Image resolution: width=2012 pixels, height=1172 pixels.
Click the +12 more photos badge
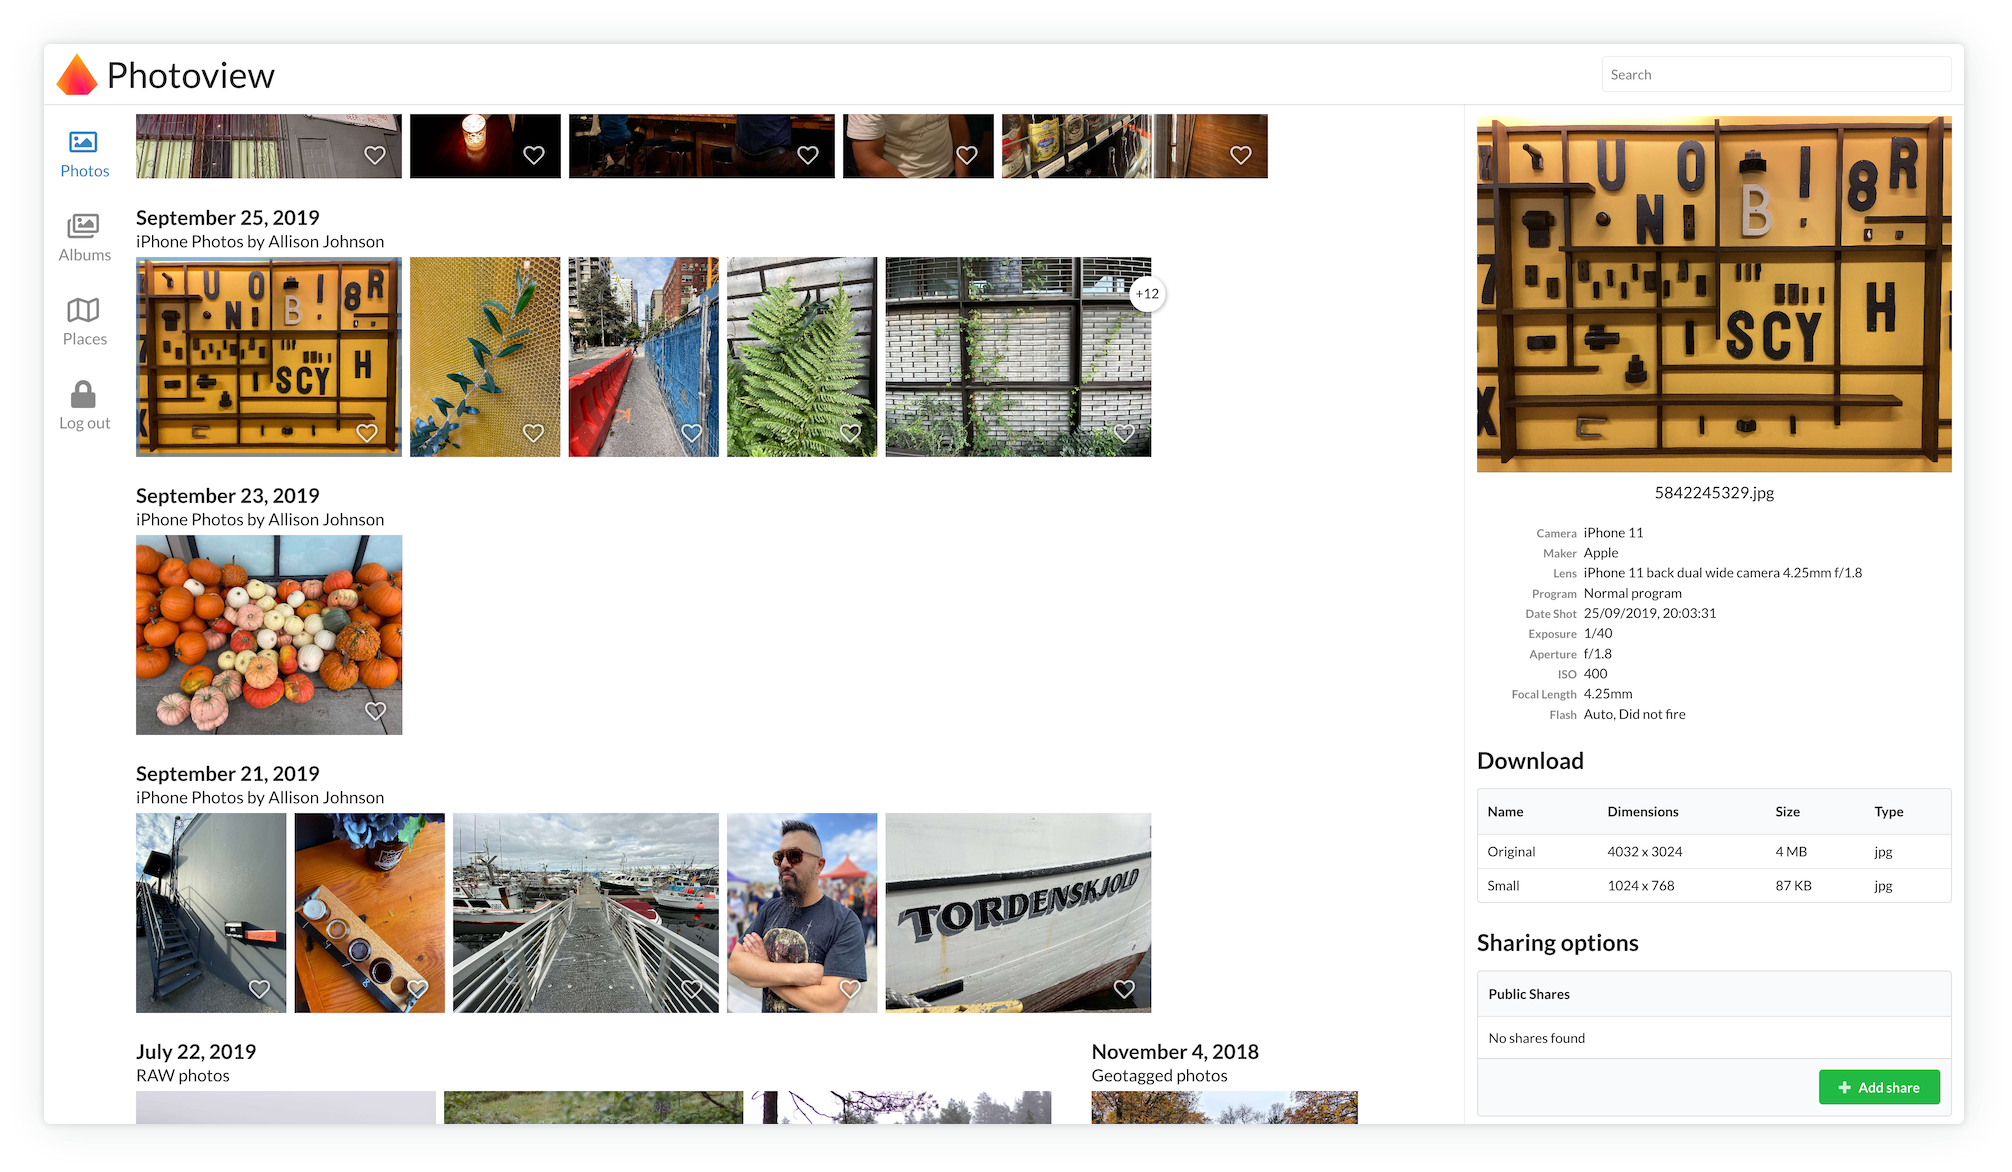(x=1147, y=294)
